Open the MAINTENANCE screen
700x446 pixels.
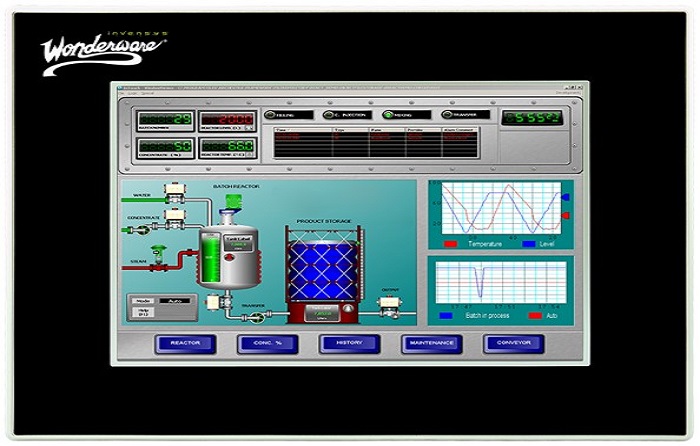tap(432, 344)
